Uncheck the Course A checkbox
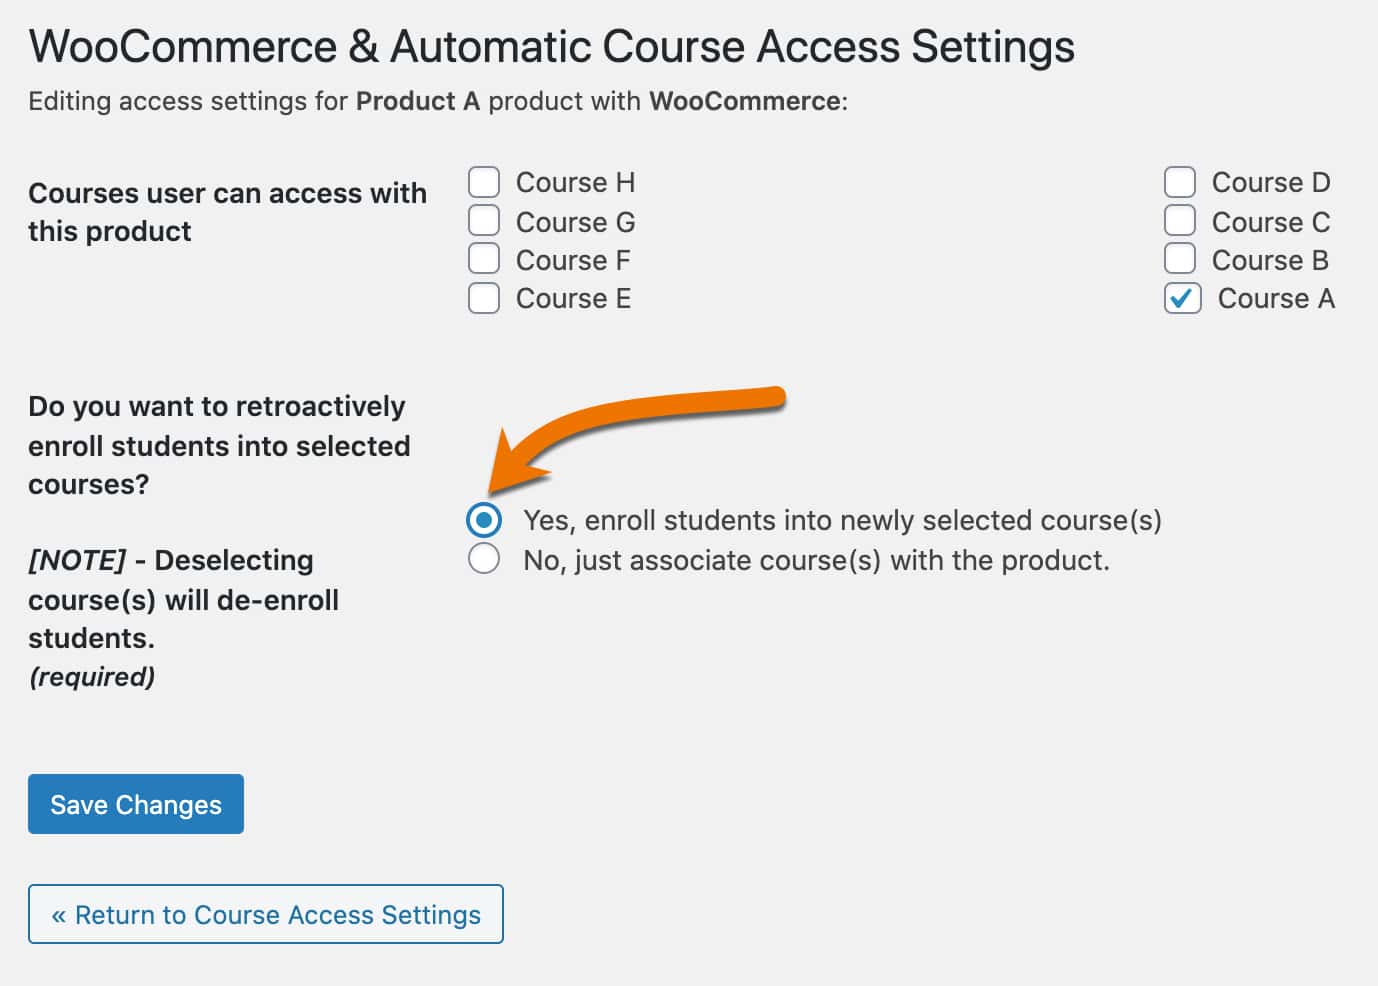This screenshot has width=1378, height=986. coord(1182,298)
